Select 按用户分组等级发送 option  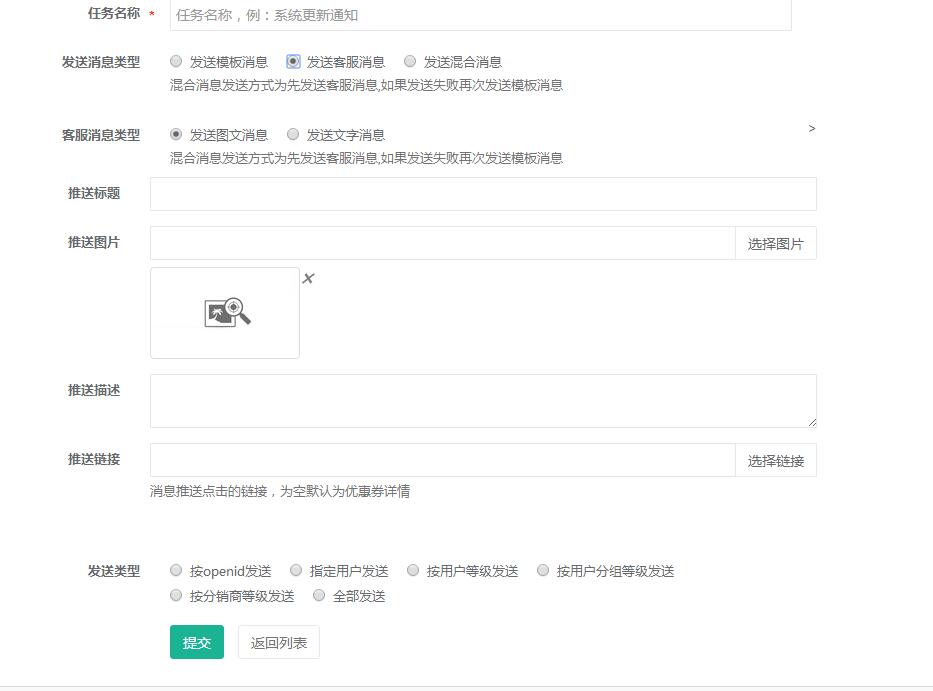click(543, 571)
